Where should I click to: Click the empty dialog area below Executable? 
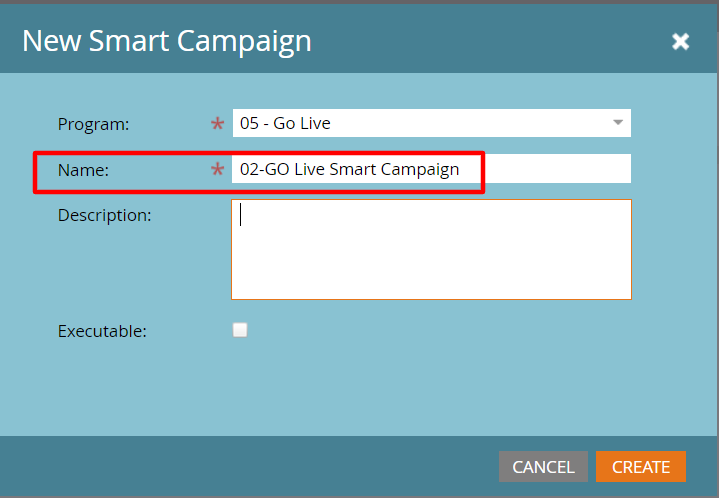click(358, 390)
